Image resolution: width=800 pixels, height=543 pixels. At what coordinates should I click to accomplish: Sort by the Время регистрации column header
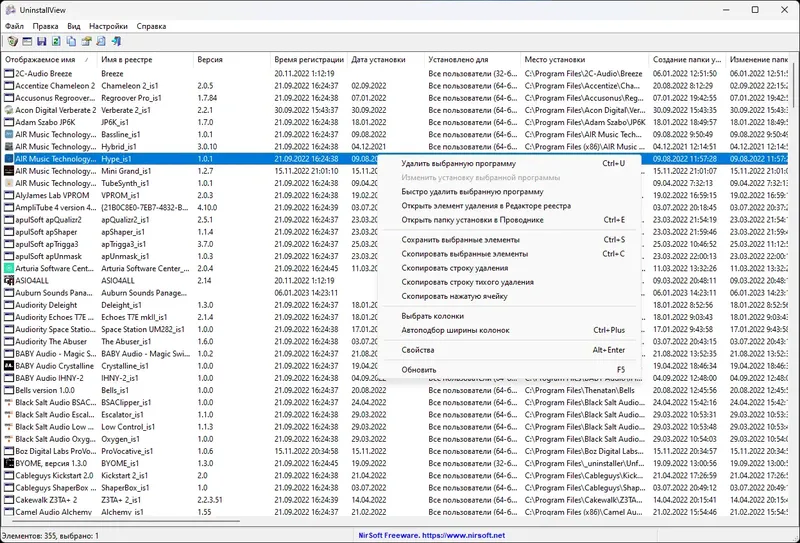pos(309,60)
